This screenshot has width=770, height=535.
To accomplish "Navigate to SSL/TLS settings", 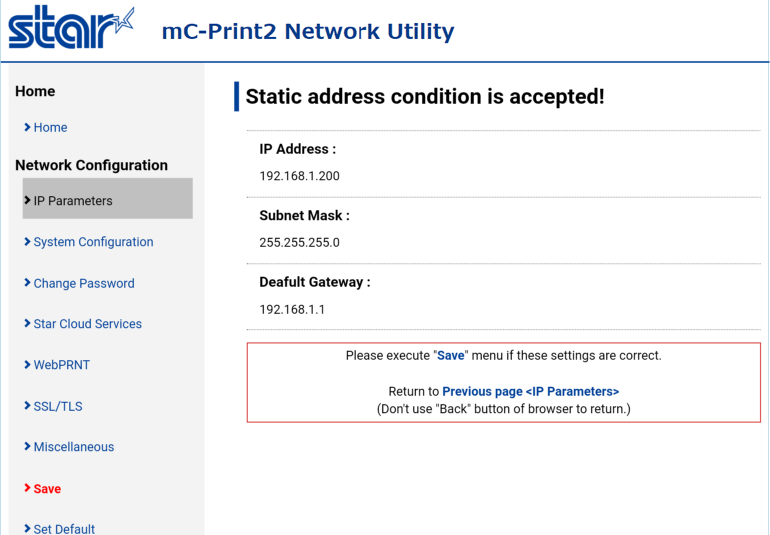I will 58,406.
